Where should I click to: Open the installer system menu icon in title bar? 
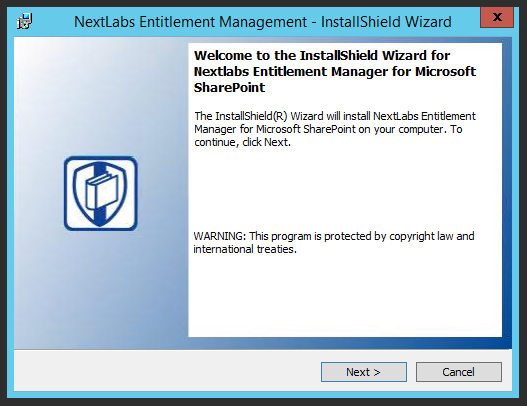[24, 22]
